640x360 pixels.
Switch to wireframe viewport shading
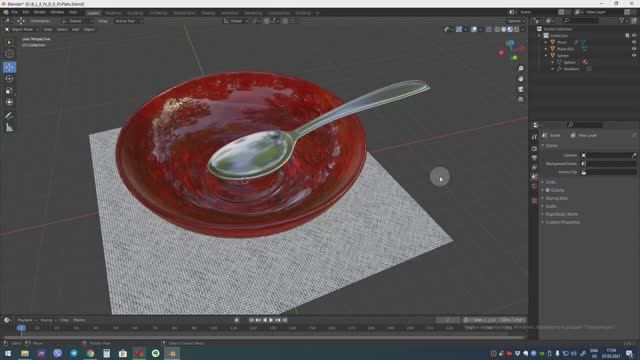(x=497, y=29)
